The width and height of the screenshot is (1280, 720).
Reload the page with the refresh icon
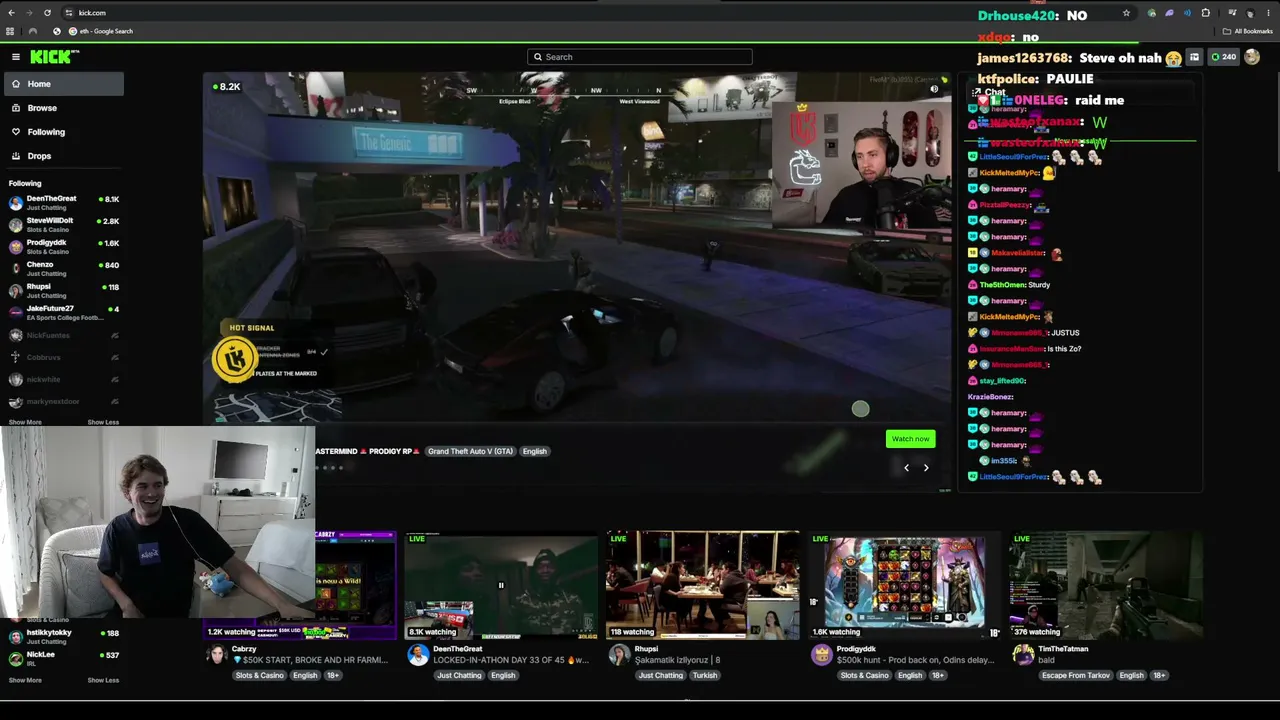(x=47, y=13)
